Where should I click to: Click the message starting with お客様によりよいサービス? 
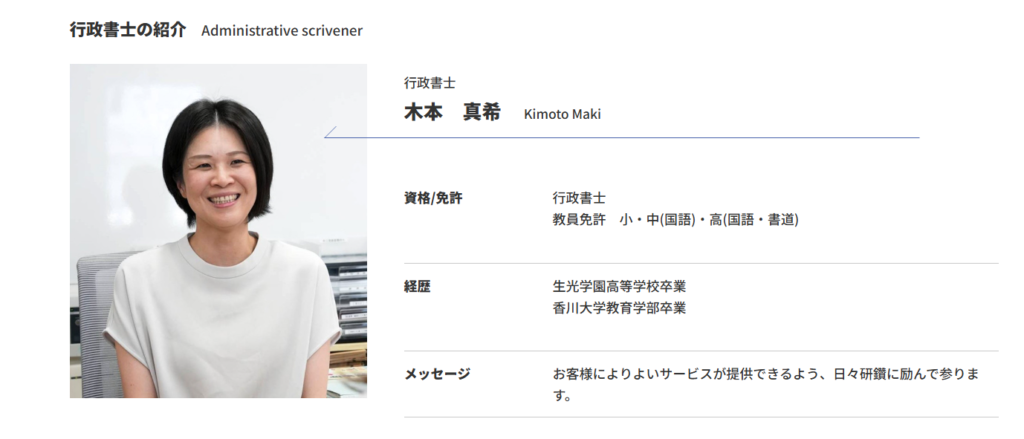tap(766, 385)
